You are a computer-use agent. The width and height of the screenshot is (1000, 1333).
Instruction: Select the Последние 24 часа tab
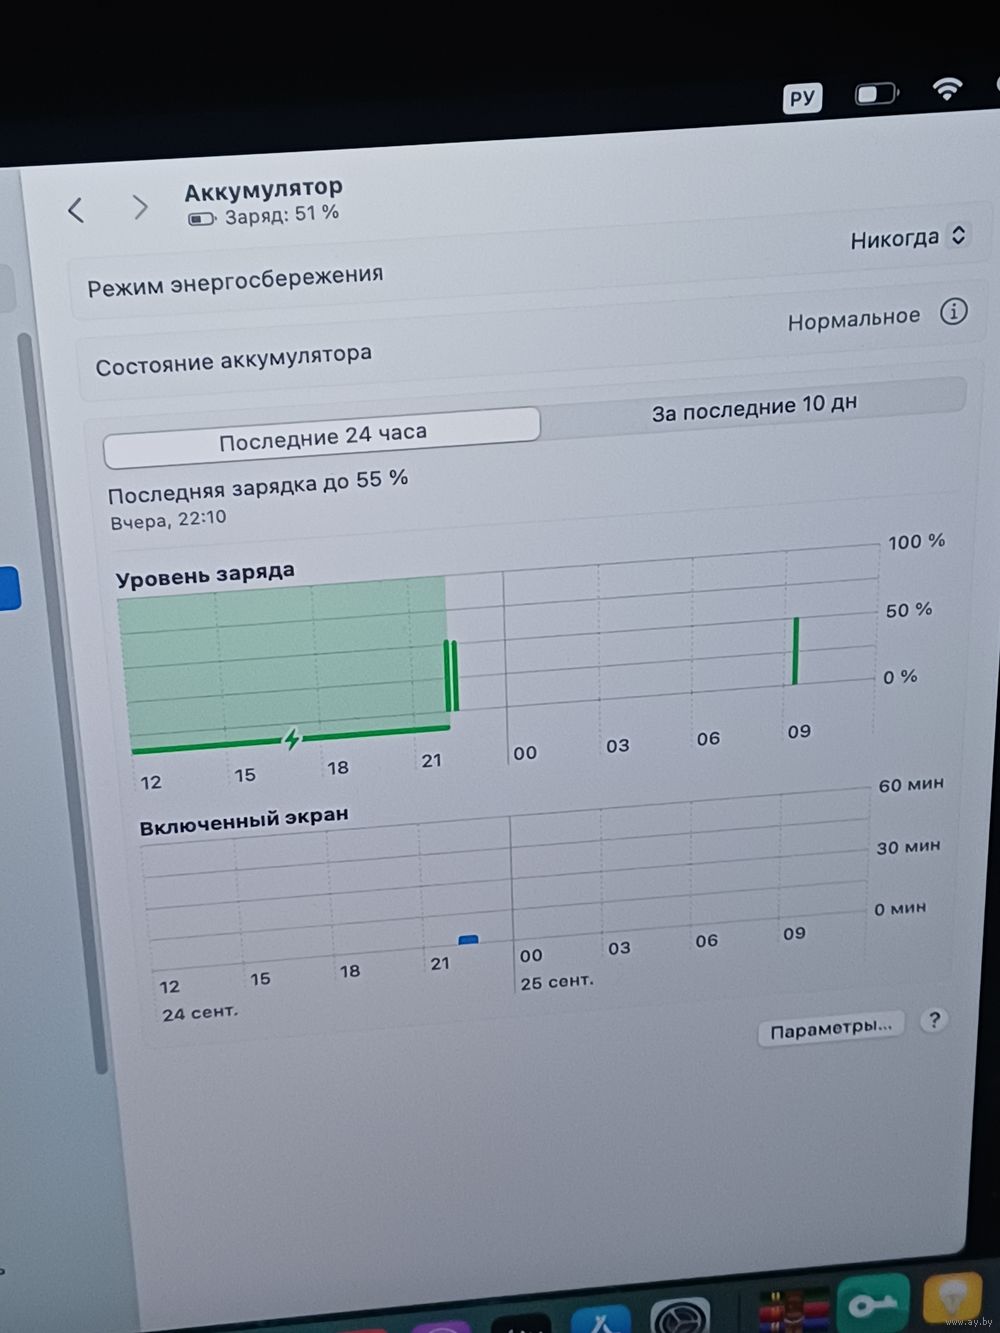tap(322, 437)
